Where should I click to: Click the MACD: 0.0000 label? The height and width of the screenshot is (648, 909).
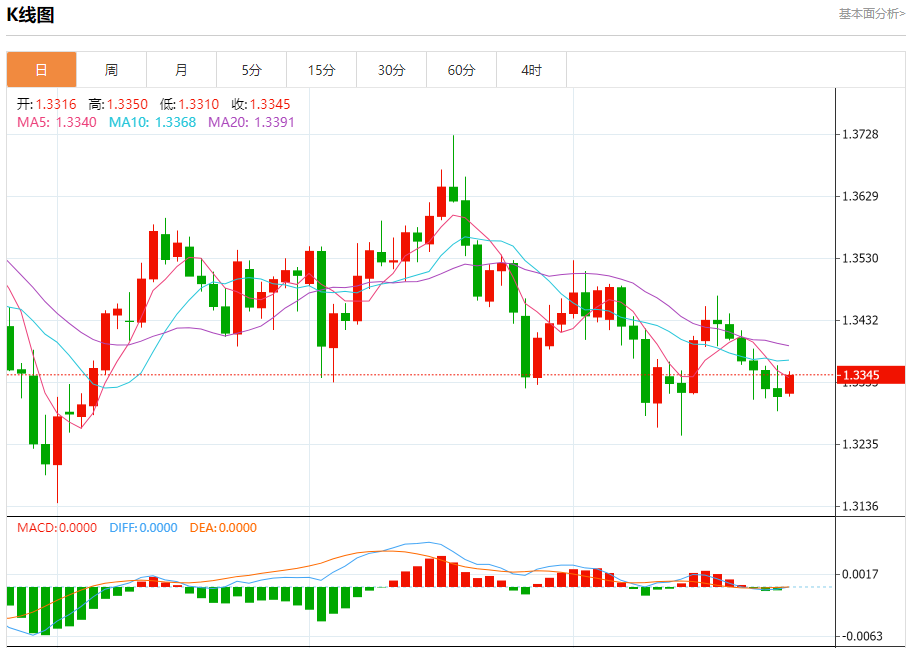click(x=57, y=527)
